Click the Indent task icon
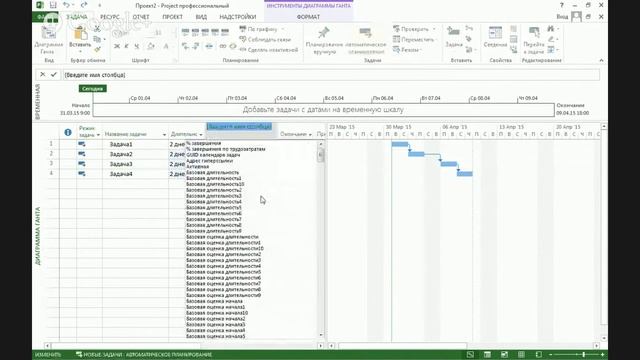The image size is (640, 360). point(196,46)
